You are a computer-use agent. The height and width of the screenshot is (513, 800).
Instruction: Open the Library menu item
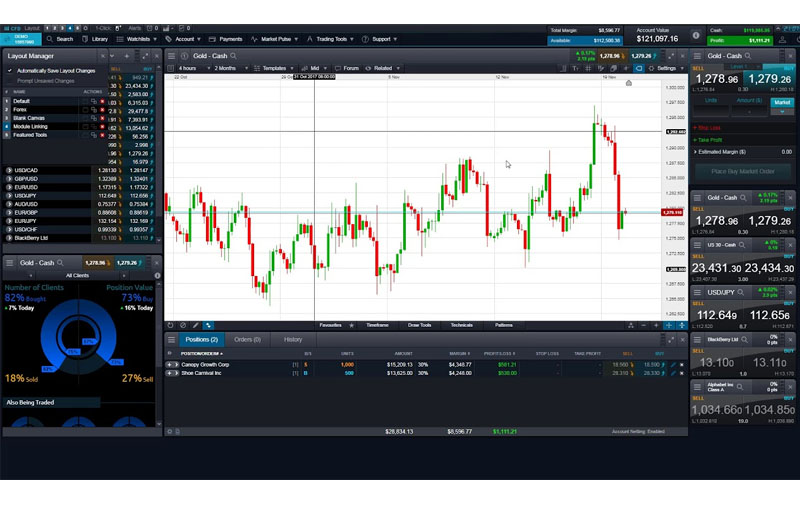pyautogui.click(x=95, y=39)
